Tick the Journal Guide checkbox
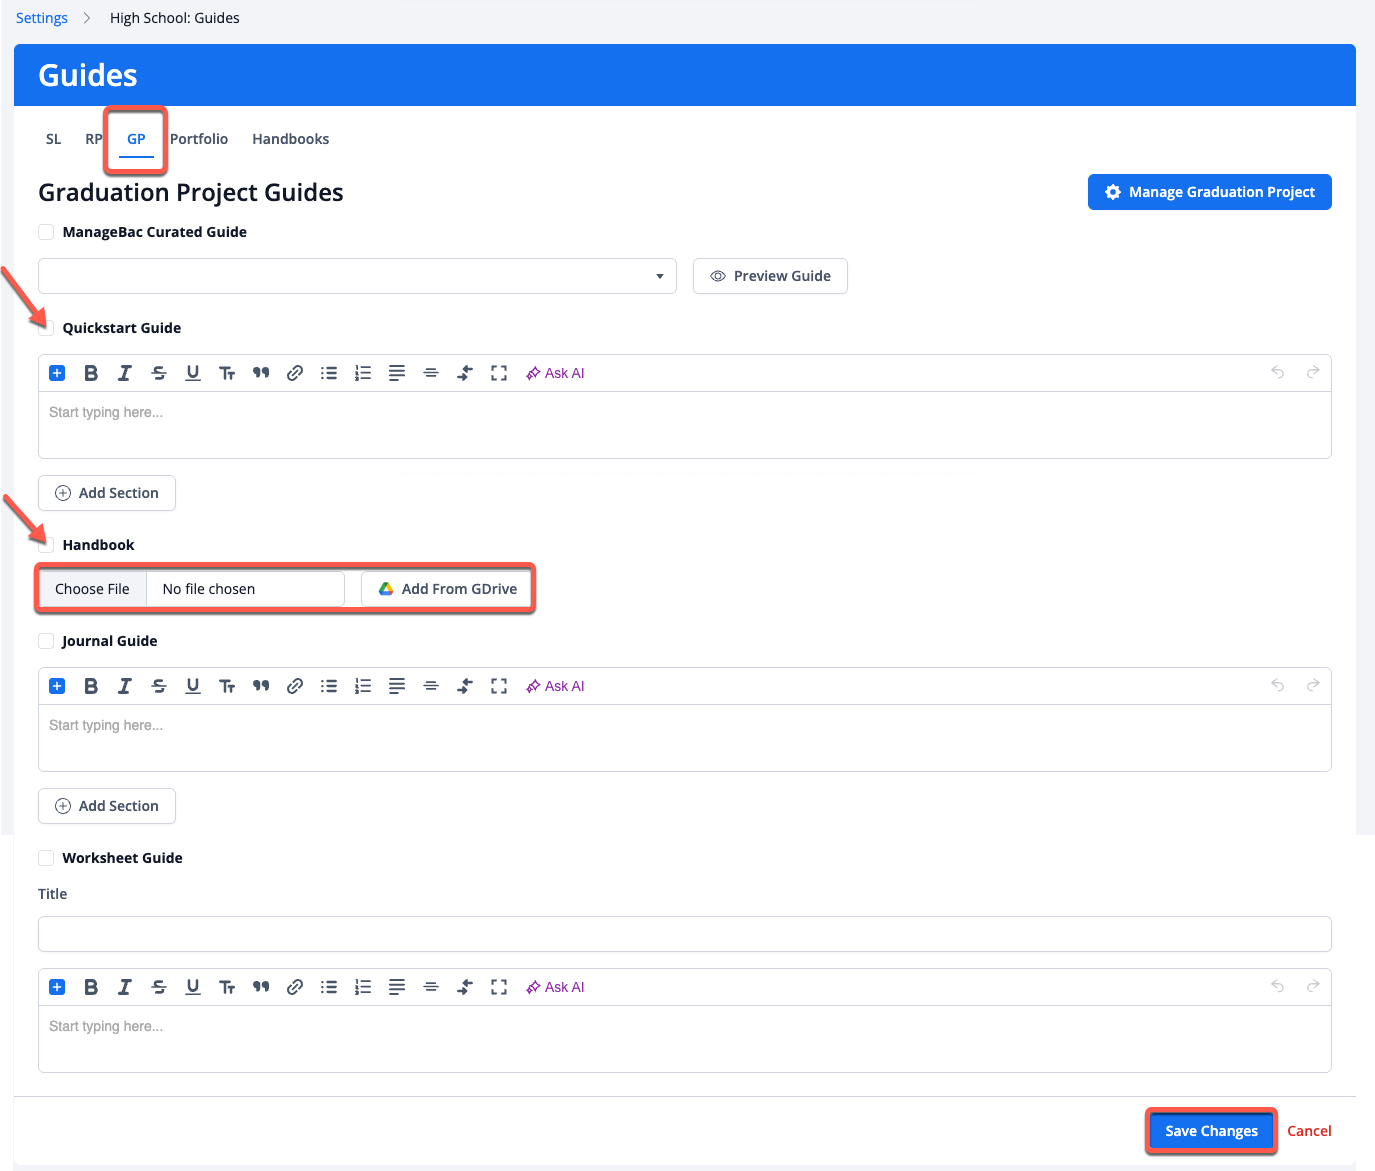Screen dimensions: 1375x1171 pyautogui.click(x=46, y=641)
